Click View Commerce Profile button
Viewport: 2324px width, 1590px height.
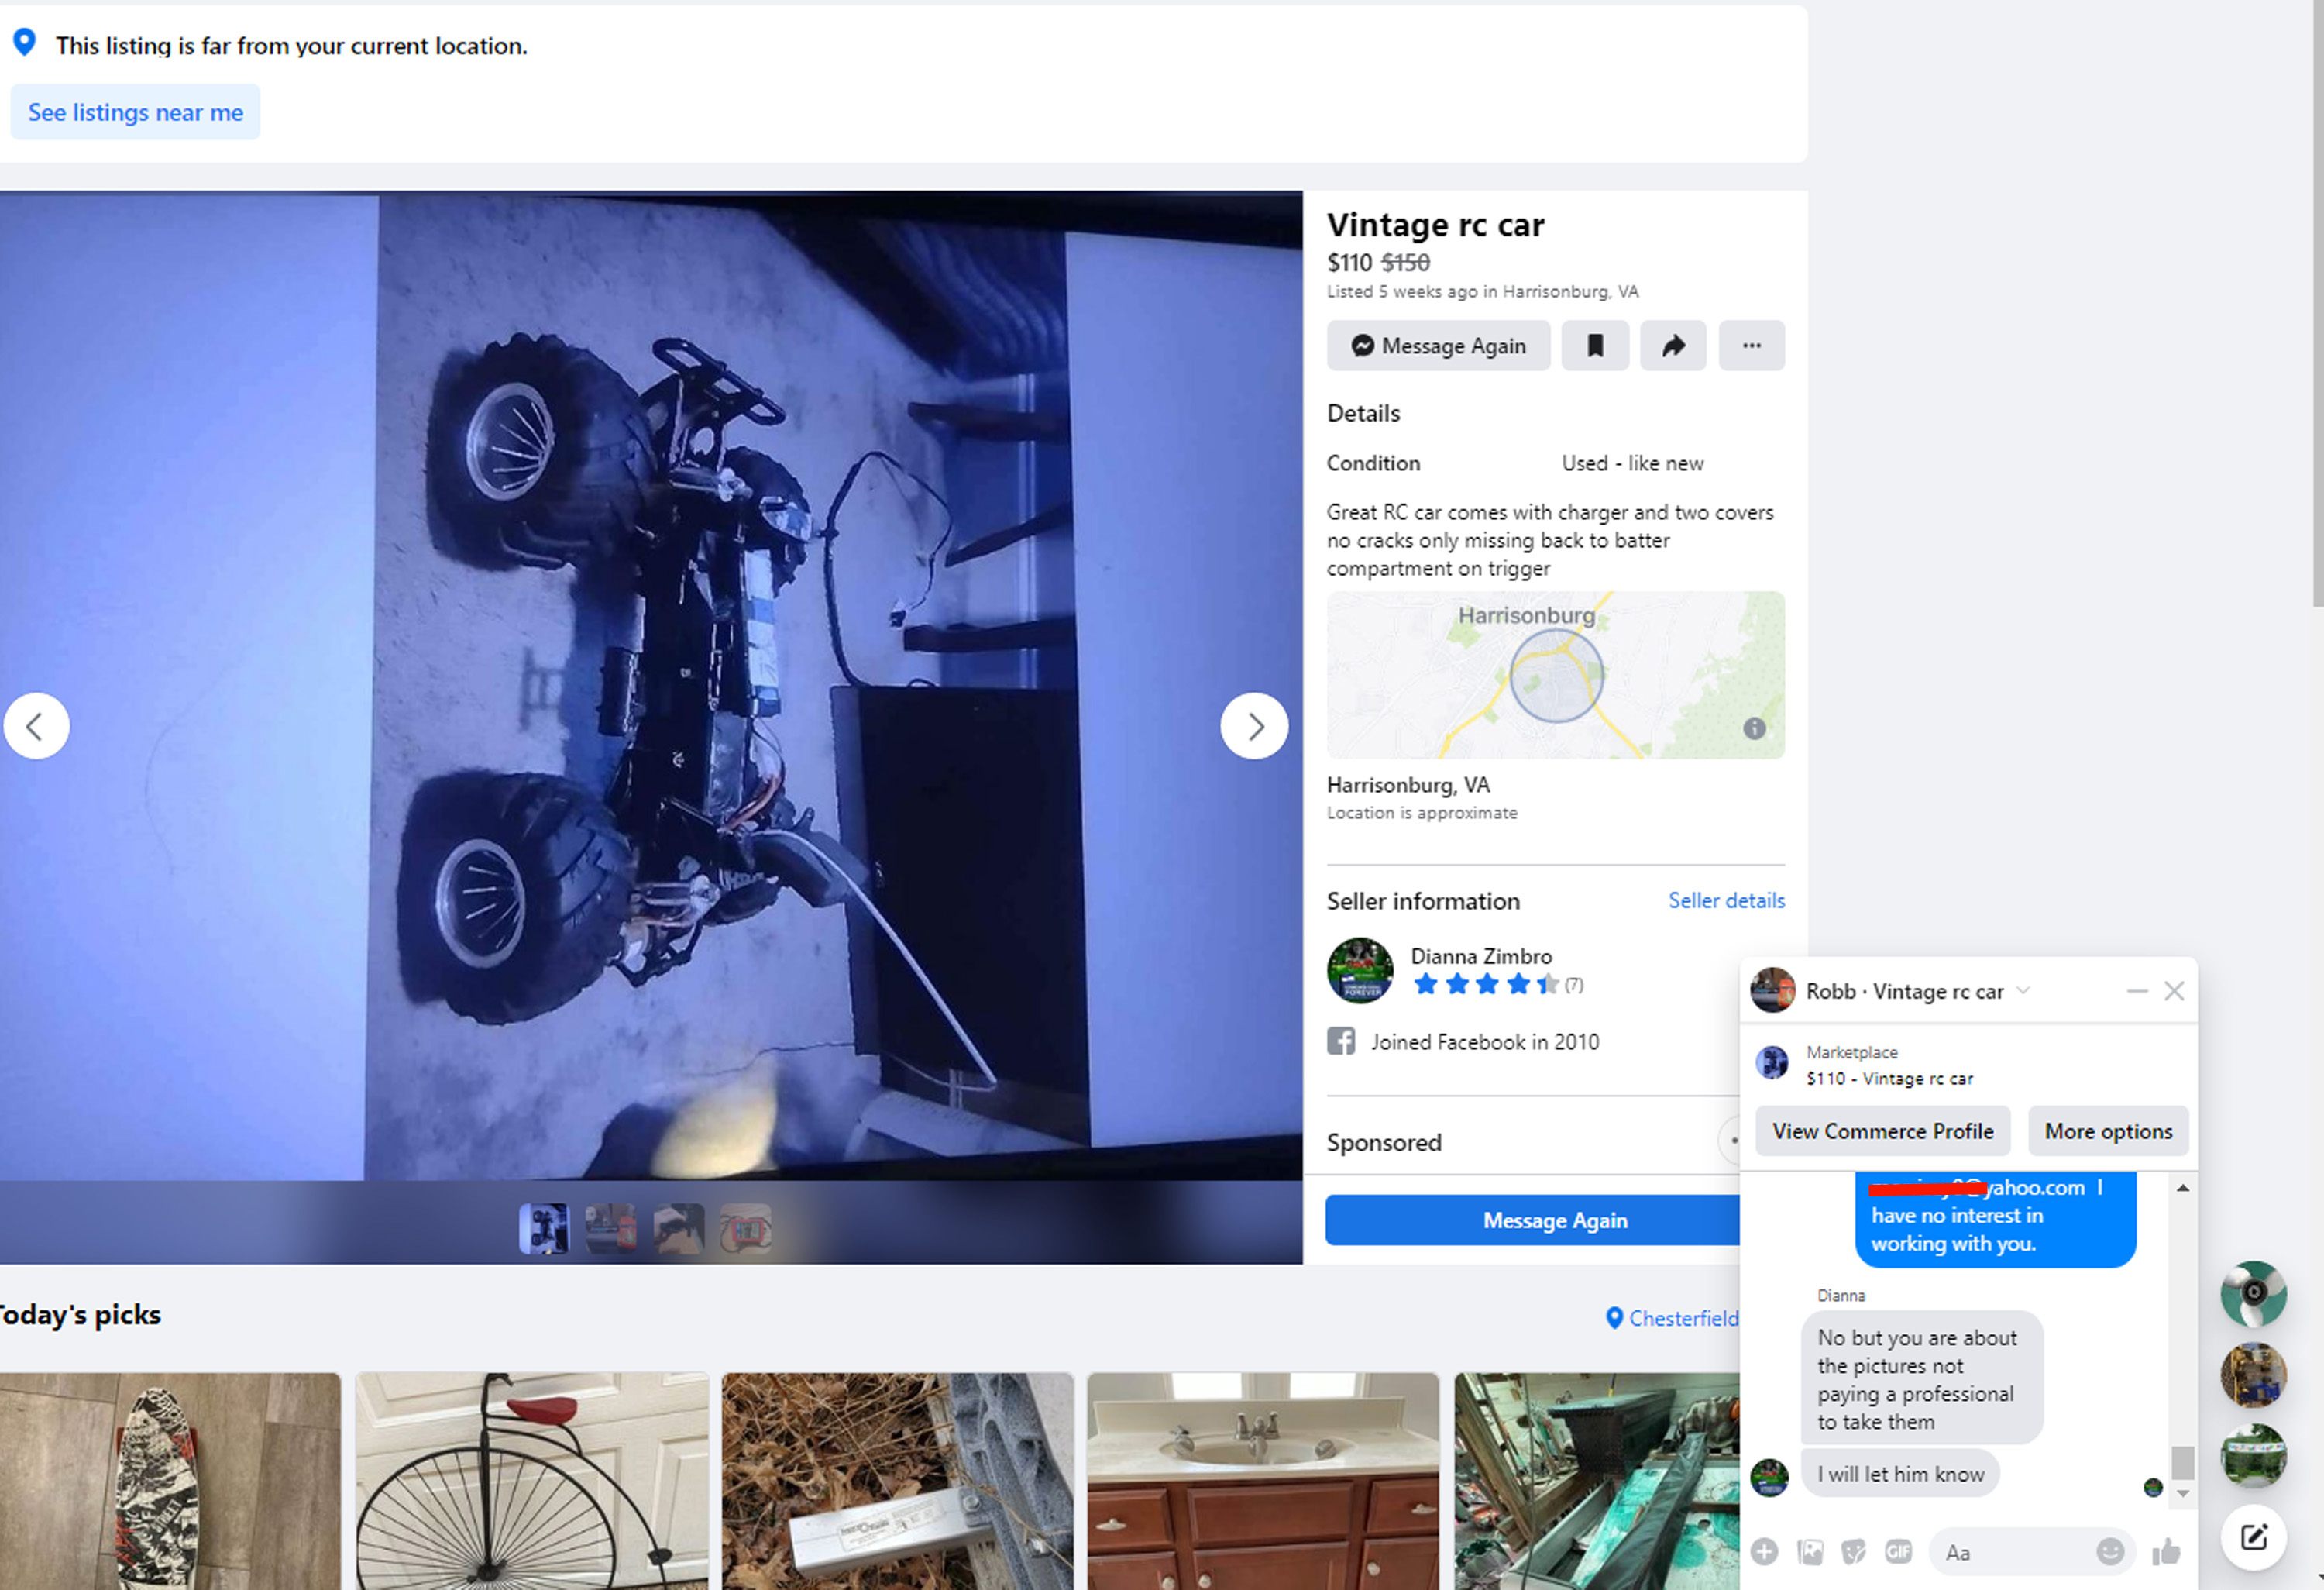click(x=1883, y=1131)
